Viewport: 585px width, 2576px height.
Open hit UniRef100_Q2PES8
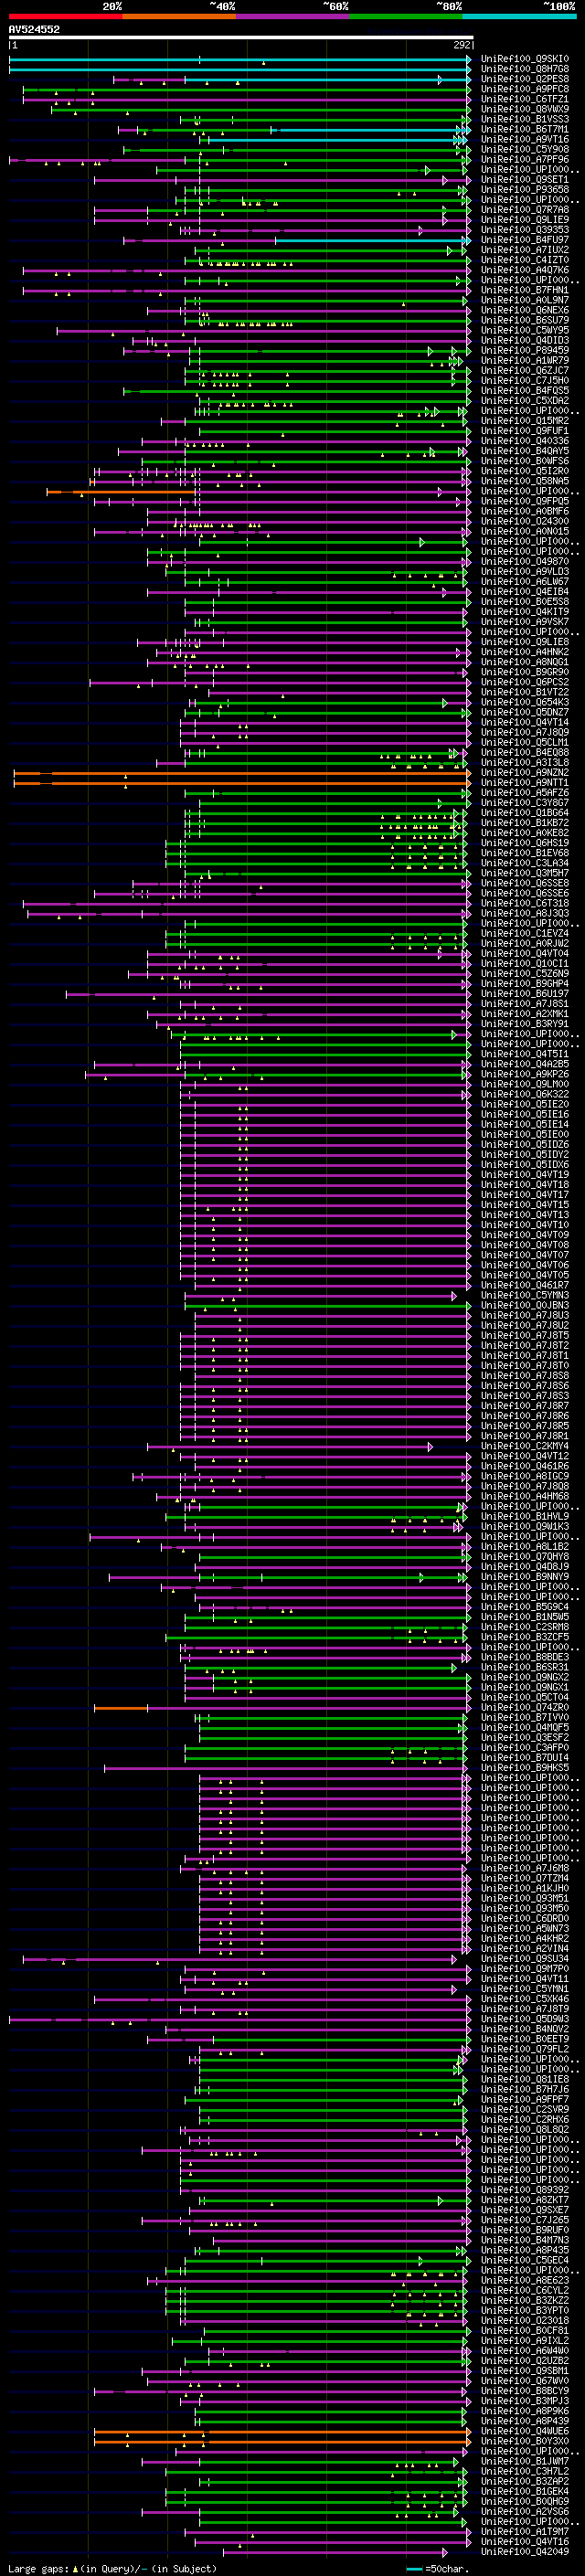point(525,80)
